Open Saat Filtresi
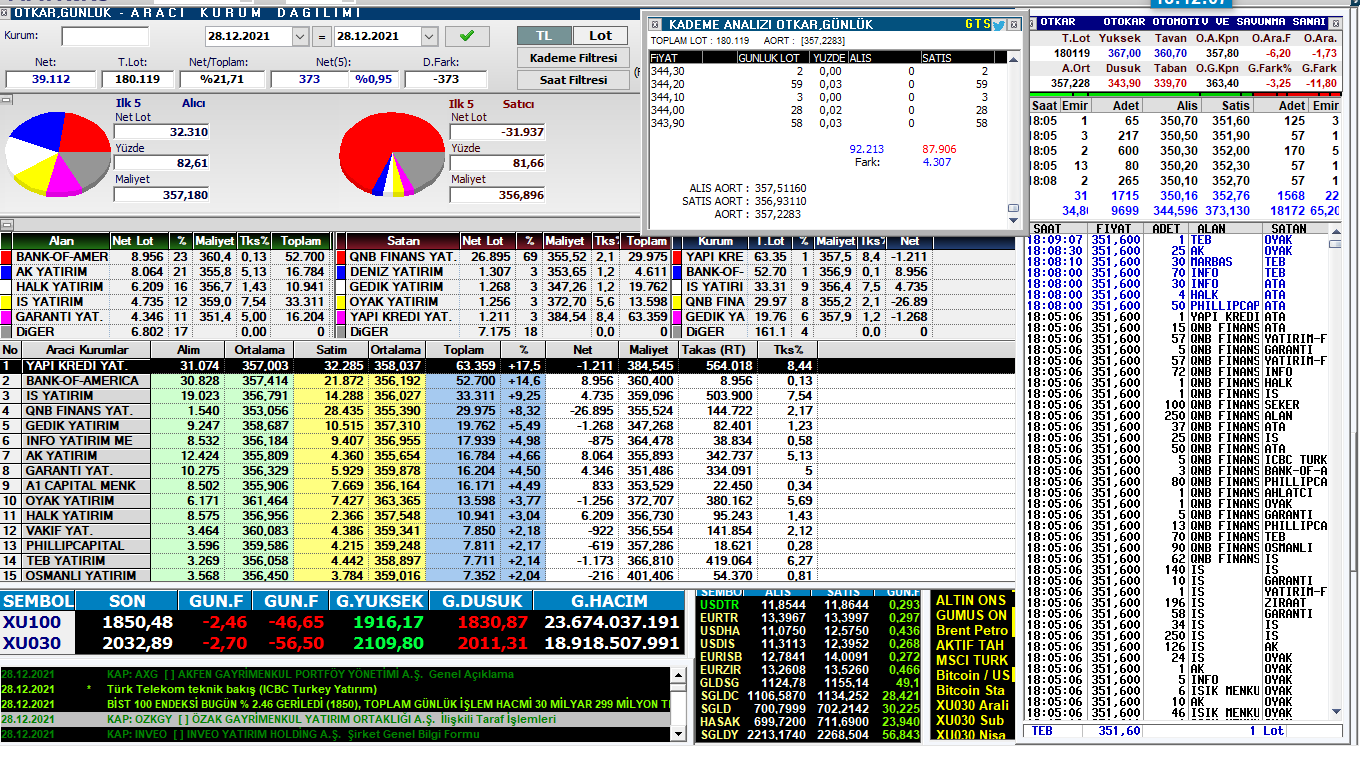This screenshot has height=768, width=1366. tap(573, 80)
